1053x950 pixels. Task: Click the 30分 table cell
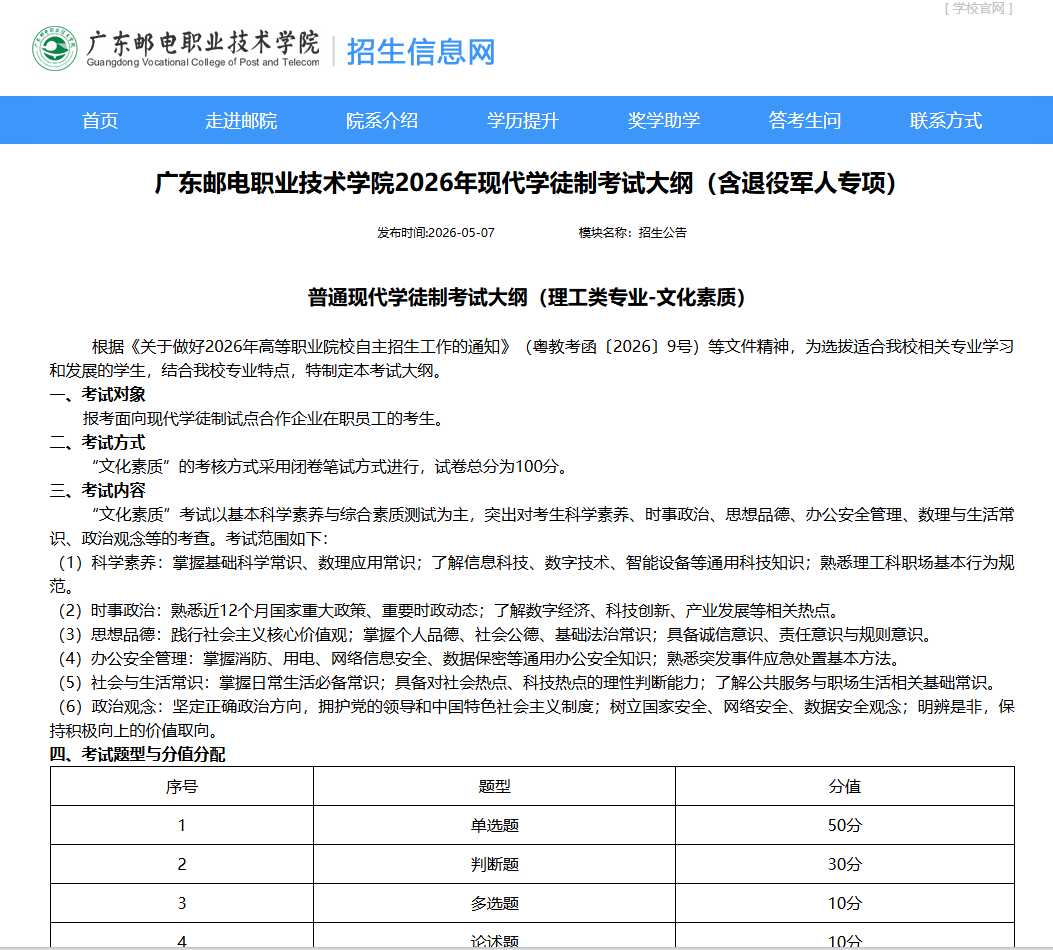(x=845, y=864)
